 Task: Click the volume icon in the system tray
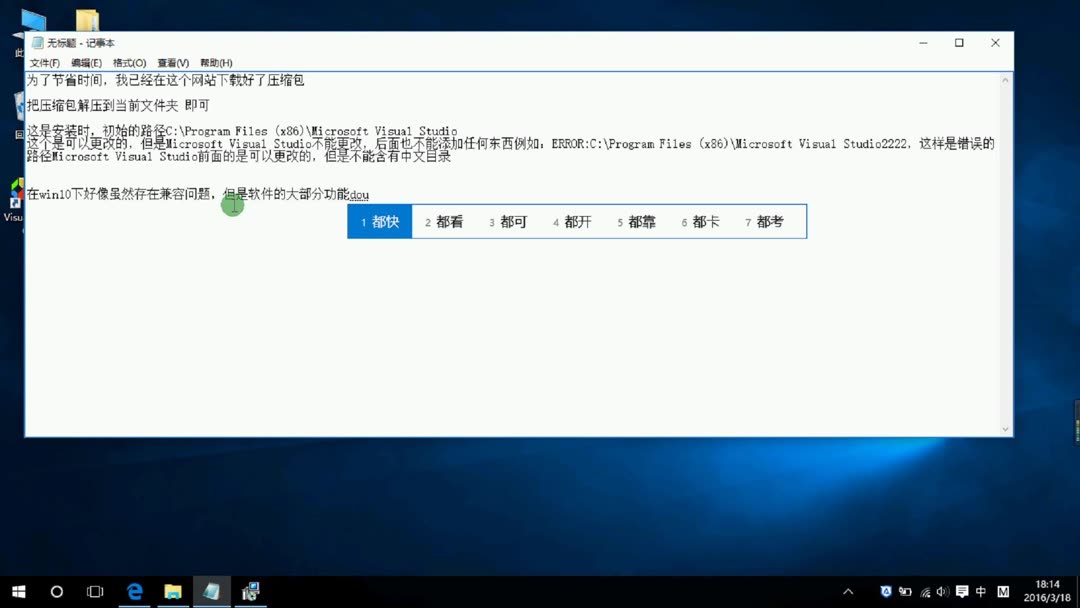coord(944,592)
